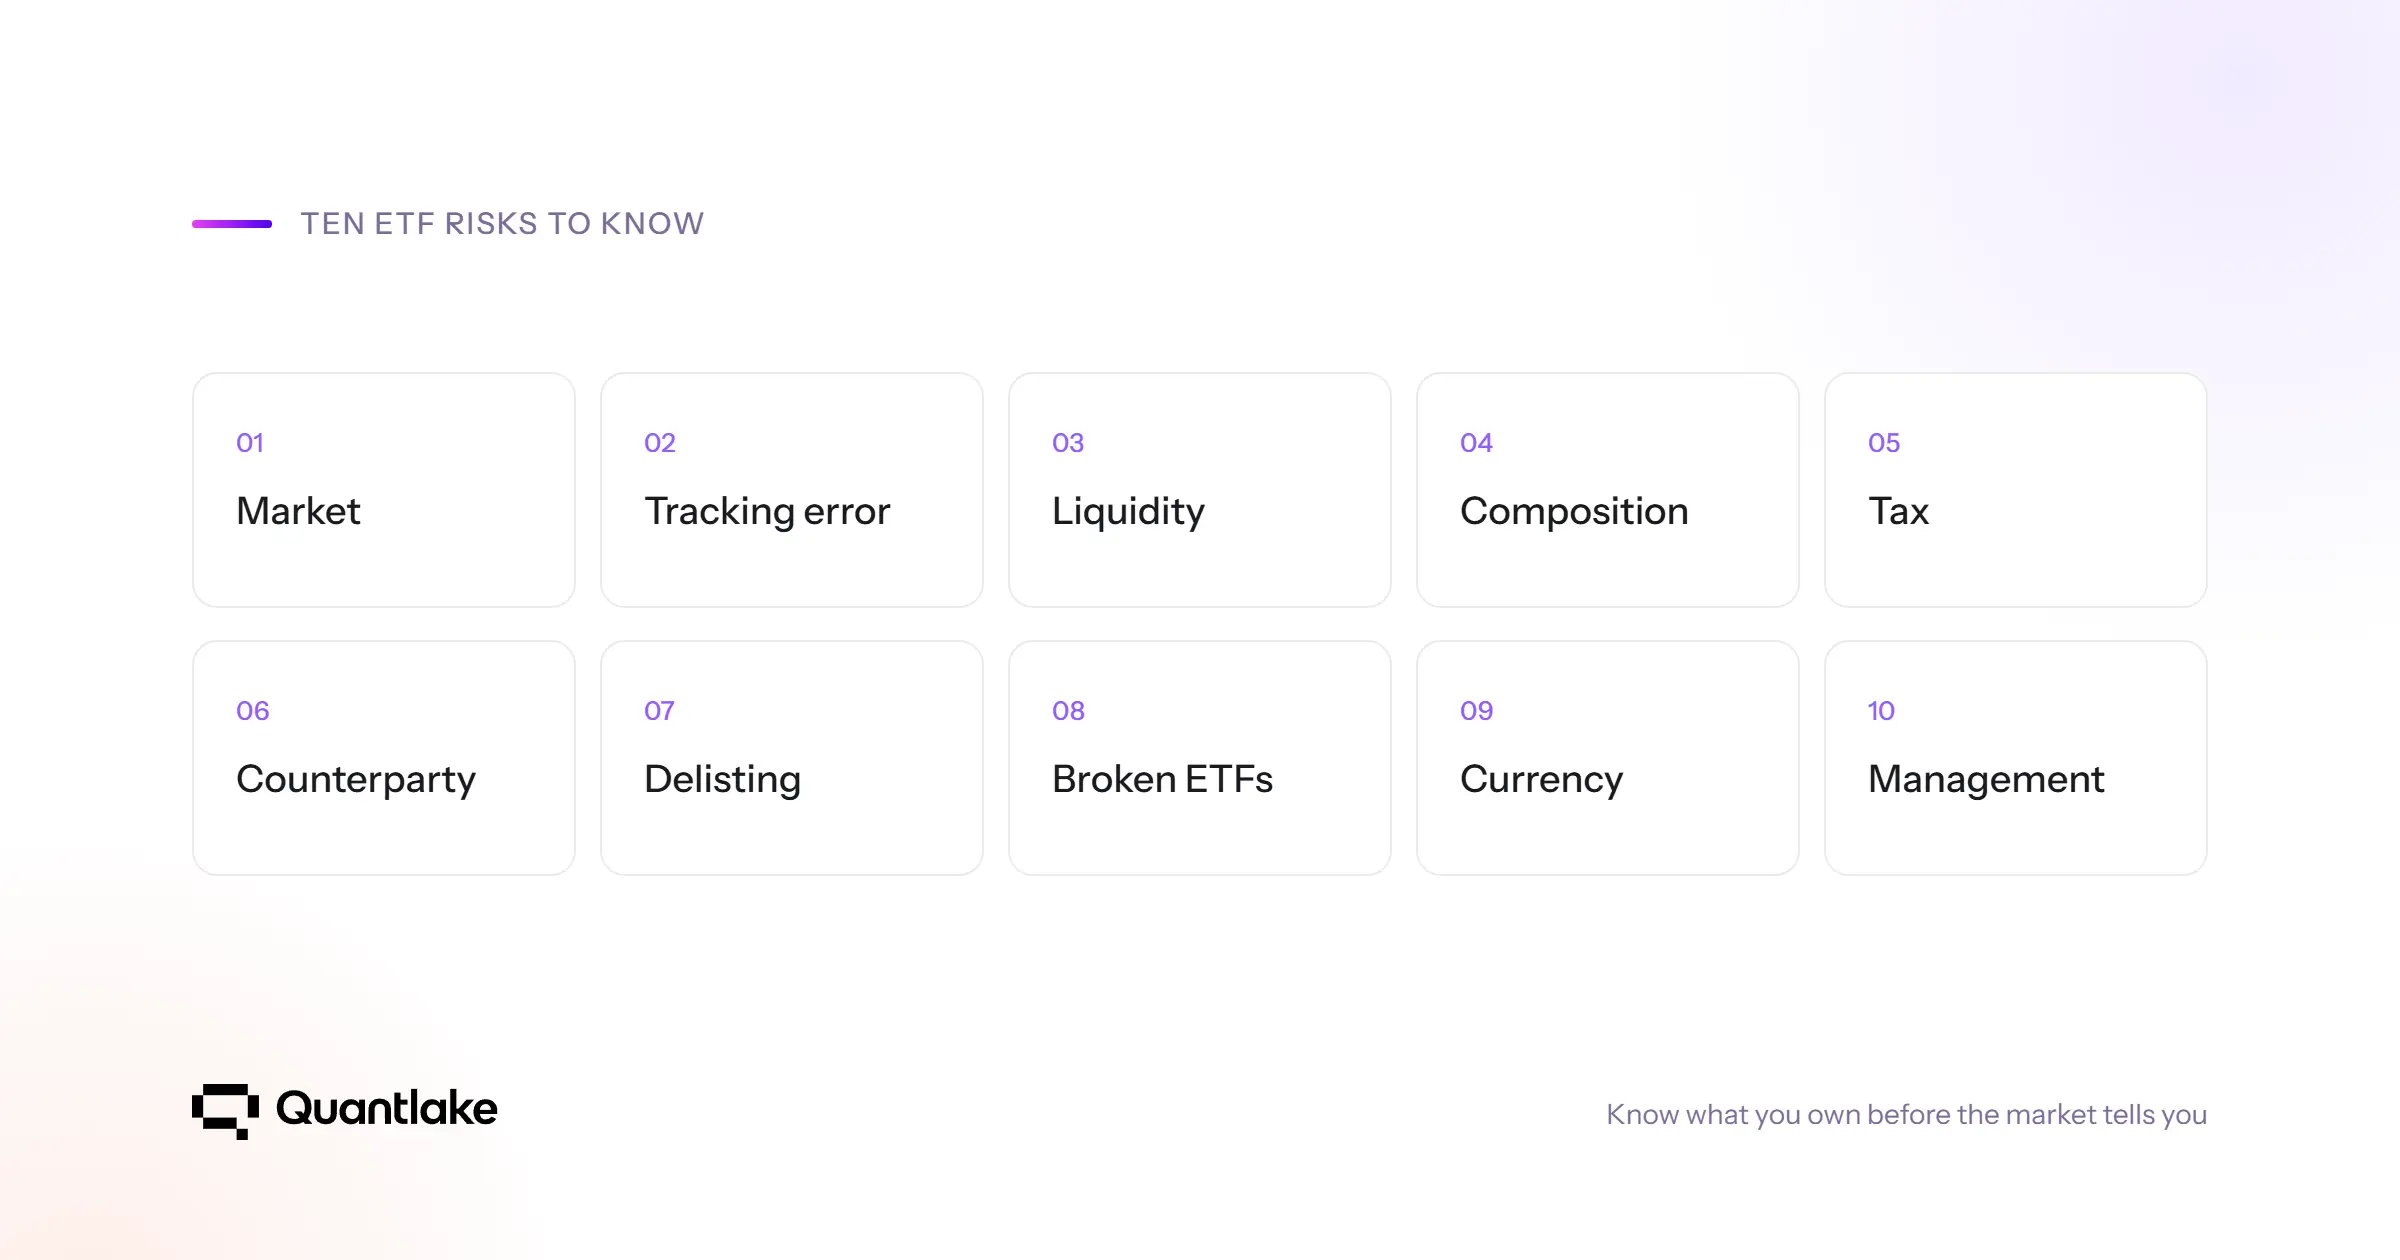Viewport: 2400px width, 1260px height.
Task: Open the Tracking error card
Action: 792,490
